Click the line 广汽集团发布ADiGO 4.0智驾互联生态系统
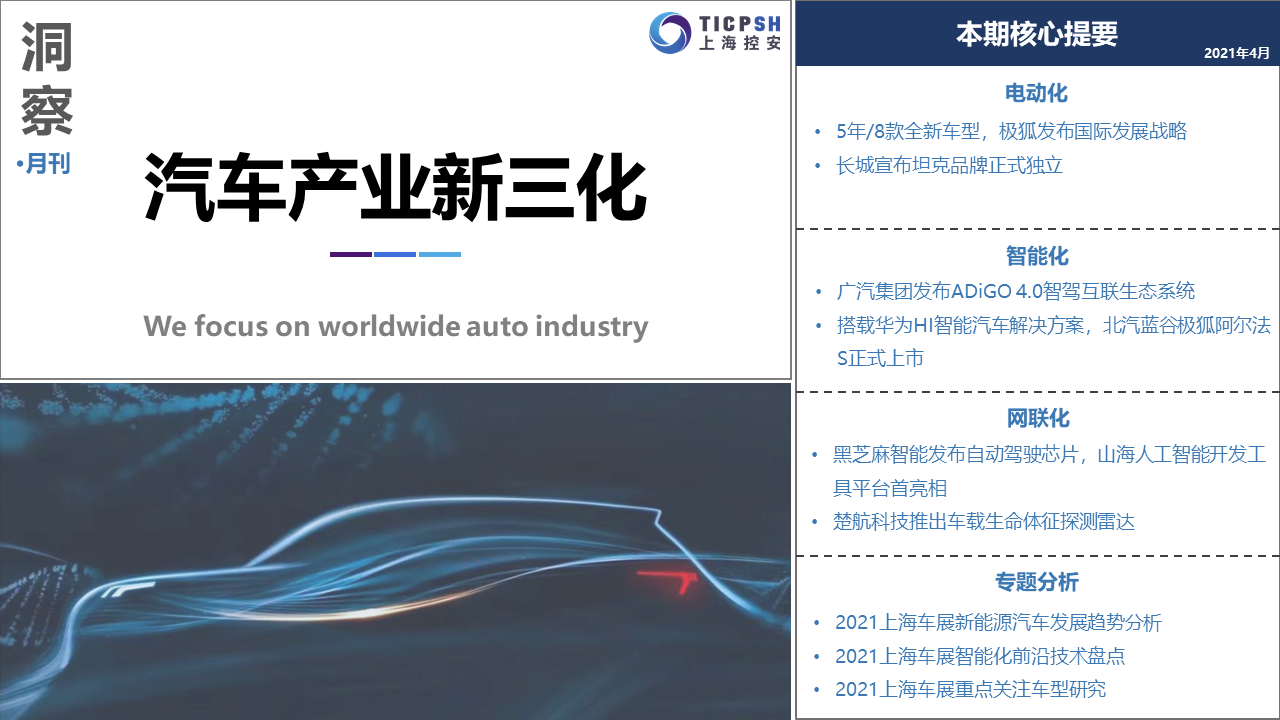The image size is (1280, 720). point(1015,292)
